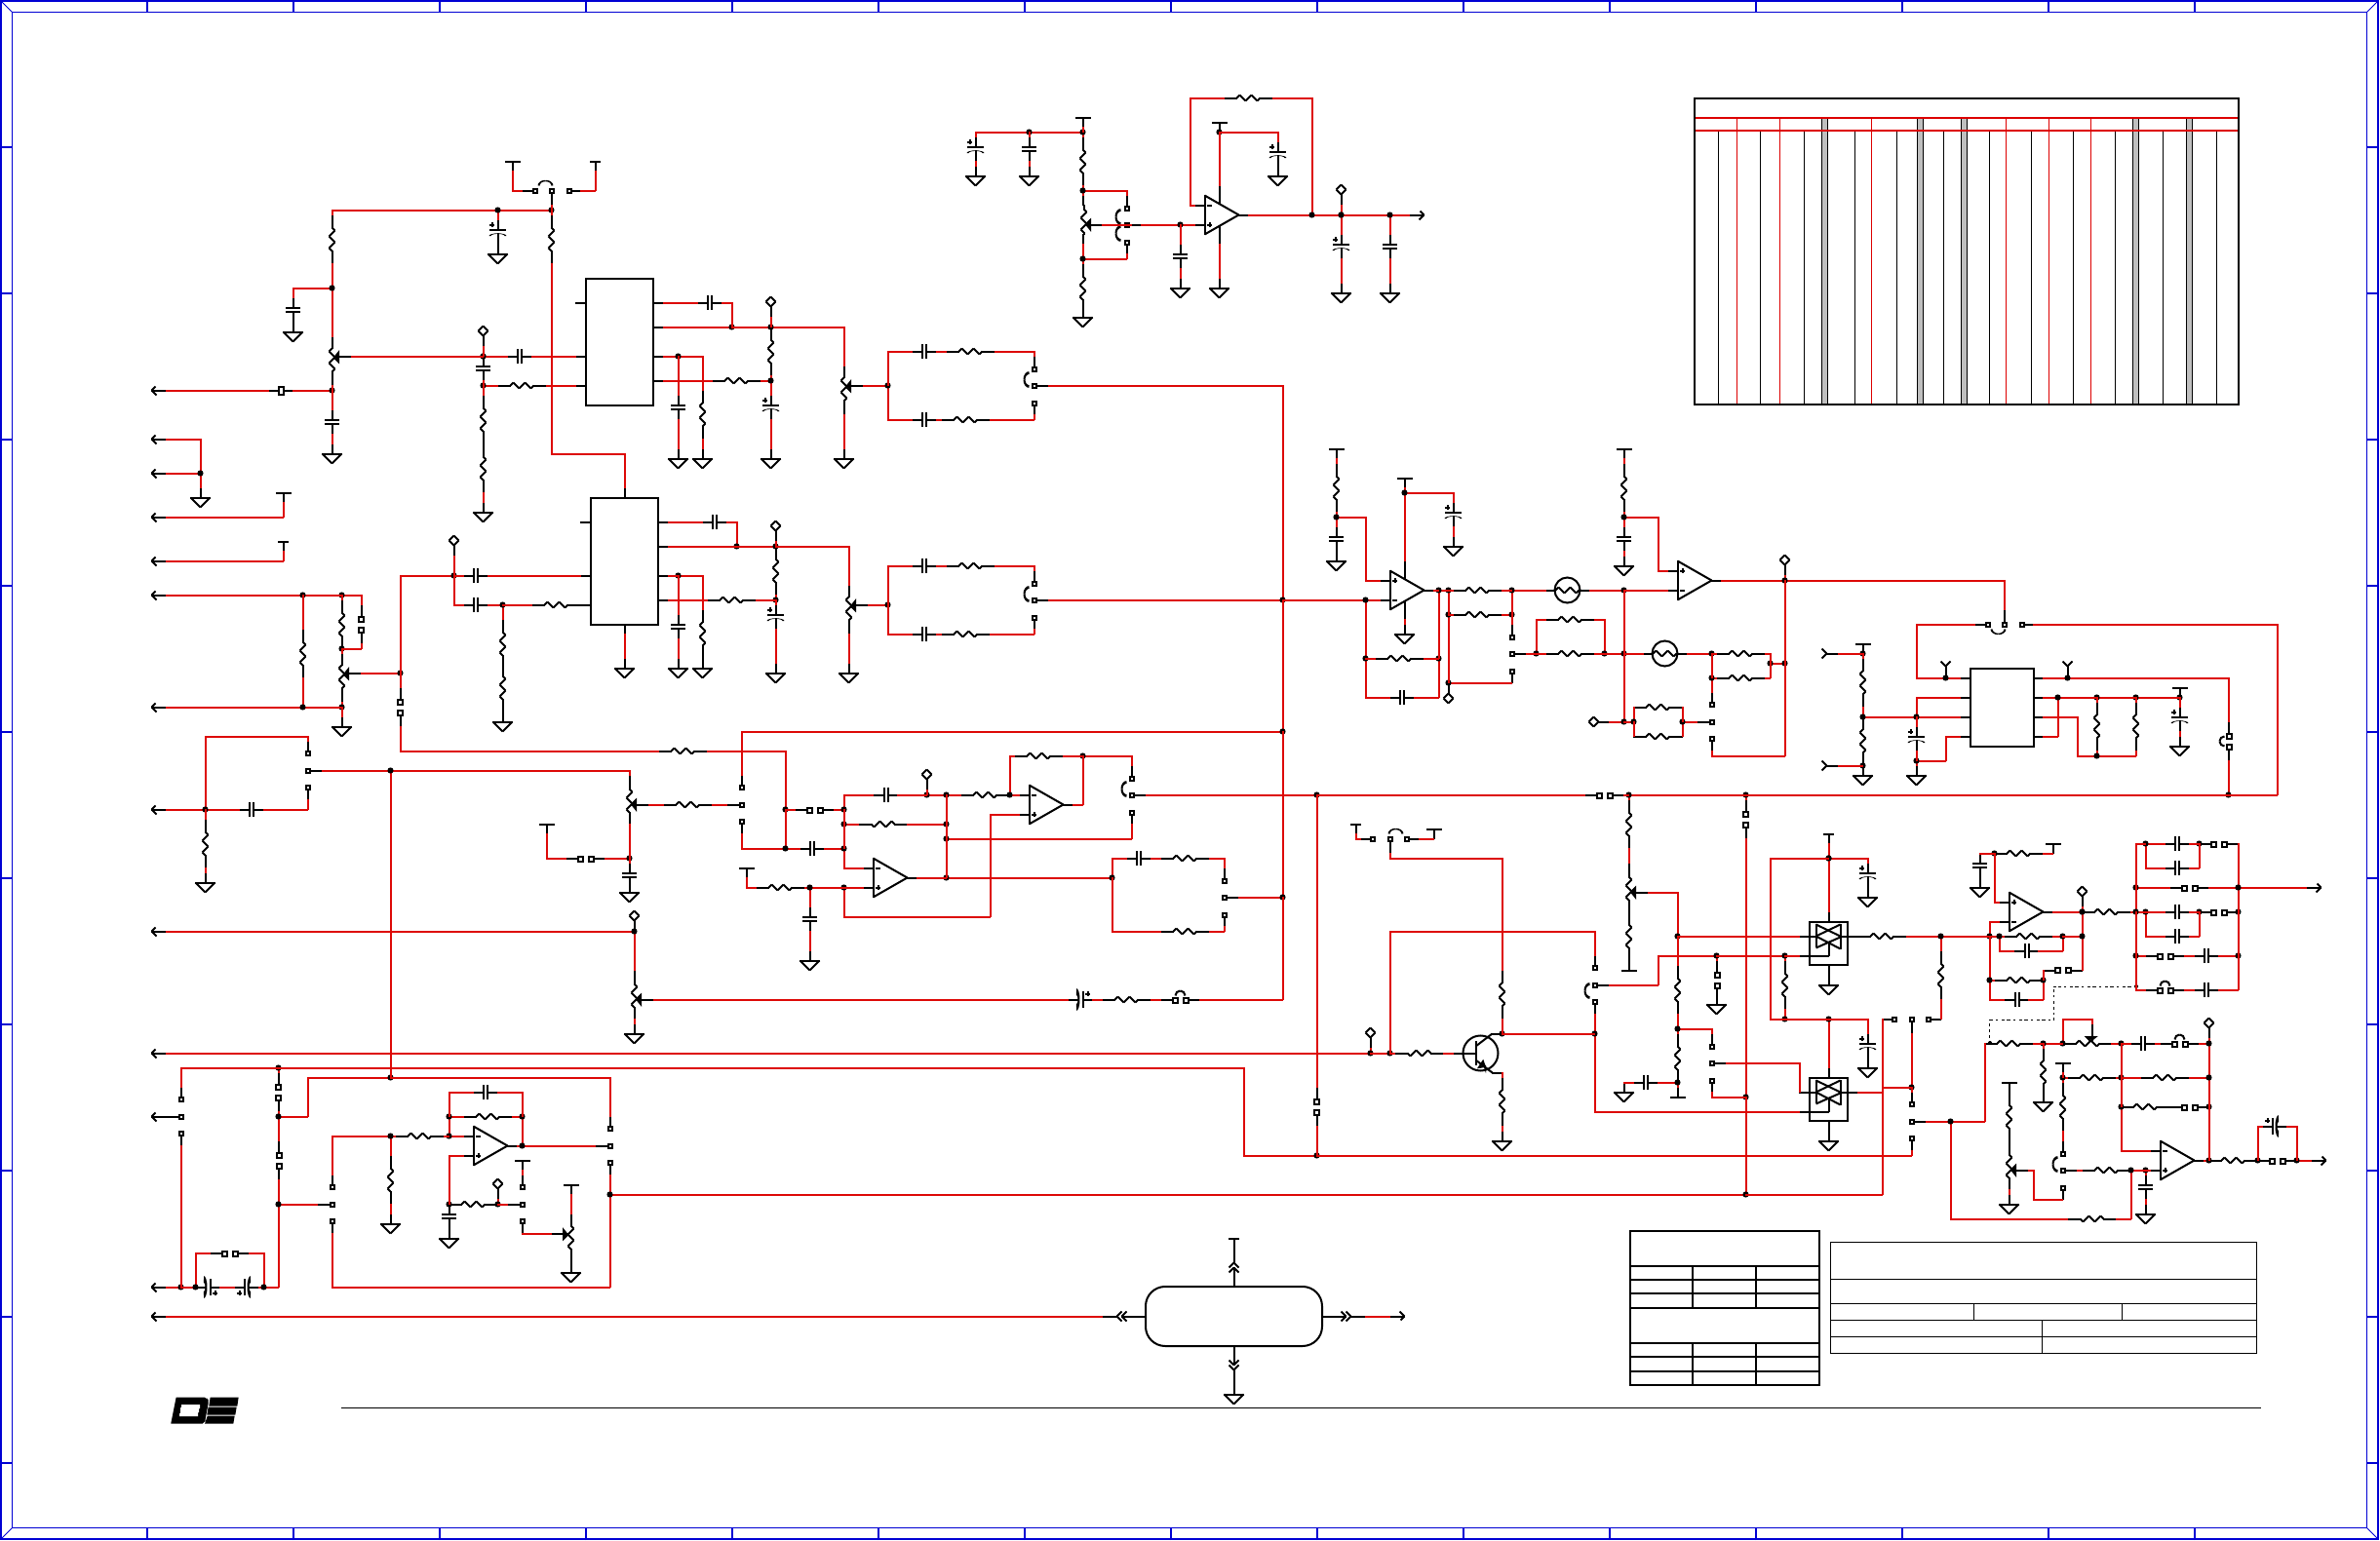2380x1541 pixels.
Task: Select the rounded rectangle connector block
Action: coord(1233,1316)
